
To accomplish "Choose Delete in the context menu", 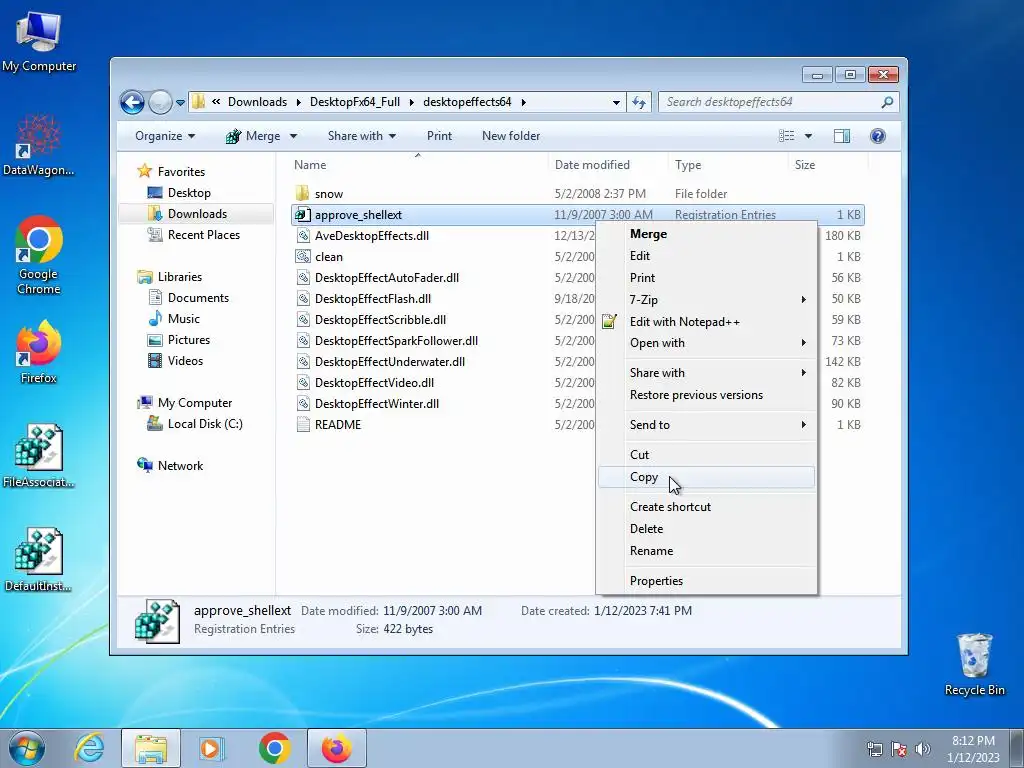I will (707, 529).
